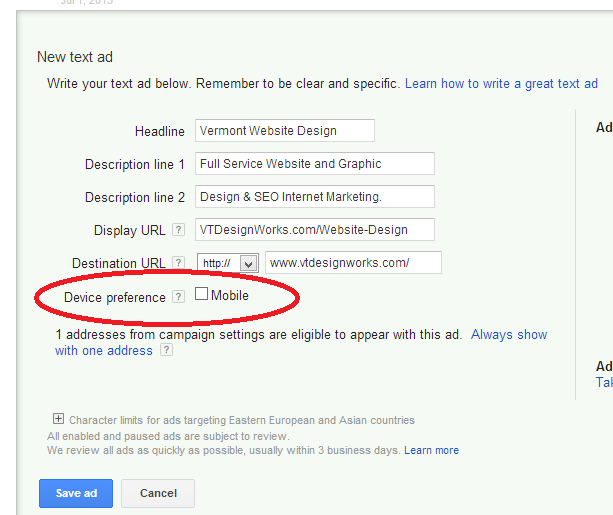
Task: Open the Destination URL help icon
Action: click(178, 262)
